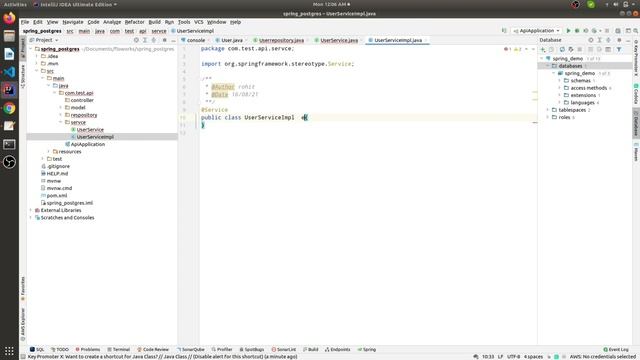Select extensions node in Database
Screen dimensions: 640x360
[583, 95]
